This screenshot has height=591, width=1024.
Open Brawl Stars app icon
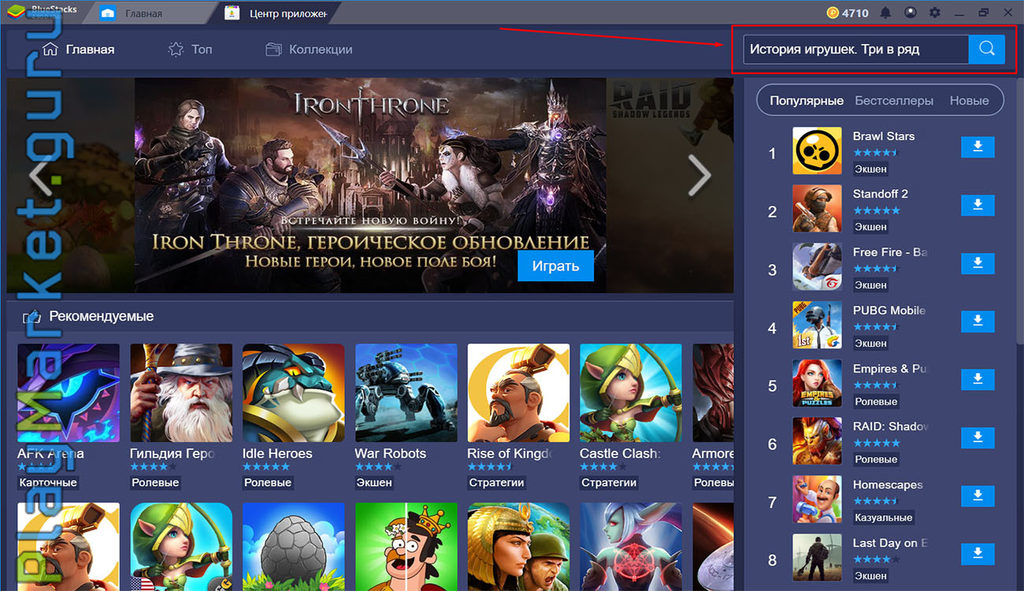click(817, 151)
